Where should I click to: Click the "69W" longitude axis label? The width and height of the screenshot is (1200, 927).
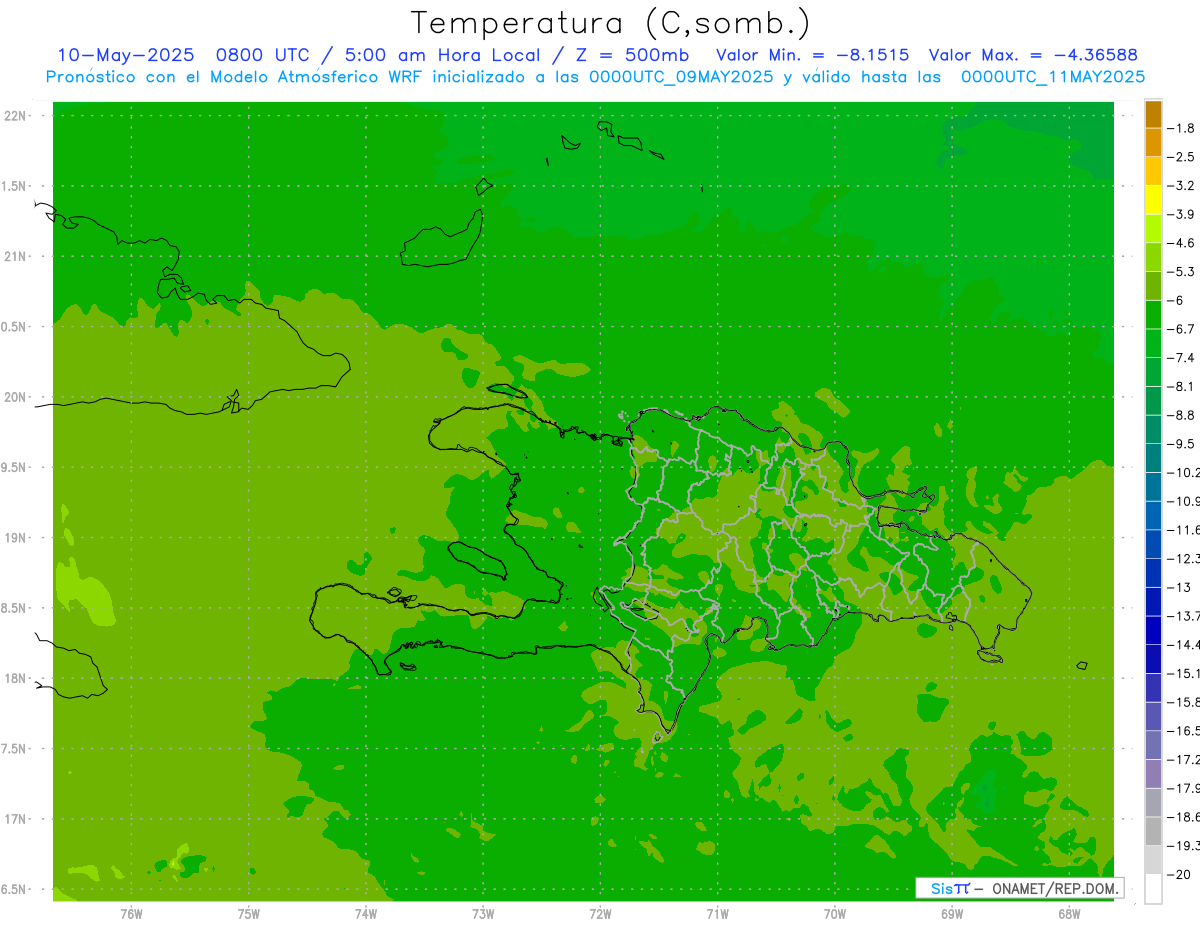(x=951, y=914)
